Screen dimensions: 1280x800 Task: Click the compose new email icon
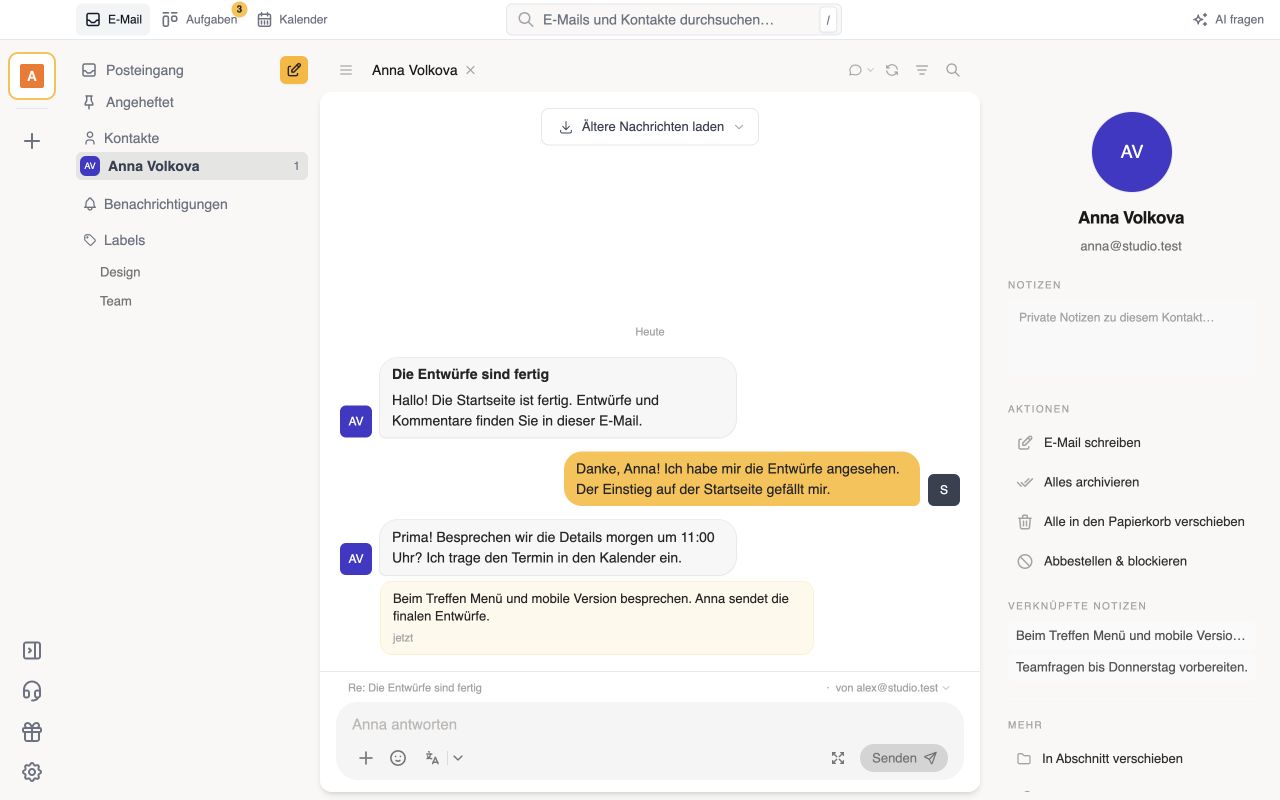coord(294,70)
